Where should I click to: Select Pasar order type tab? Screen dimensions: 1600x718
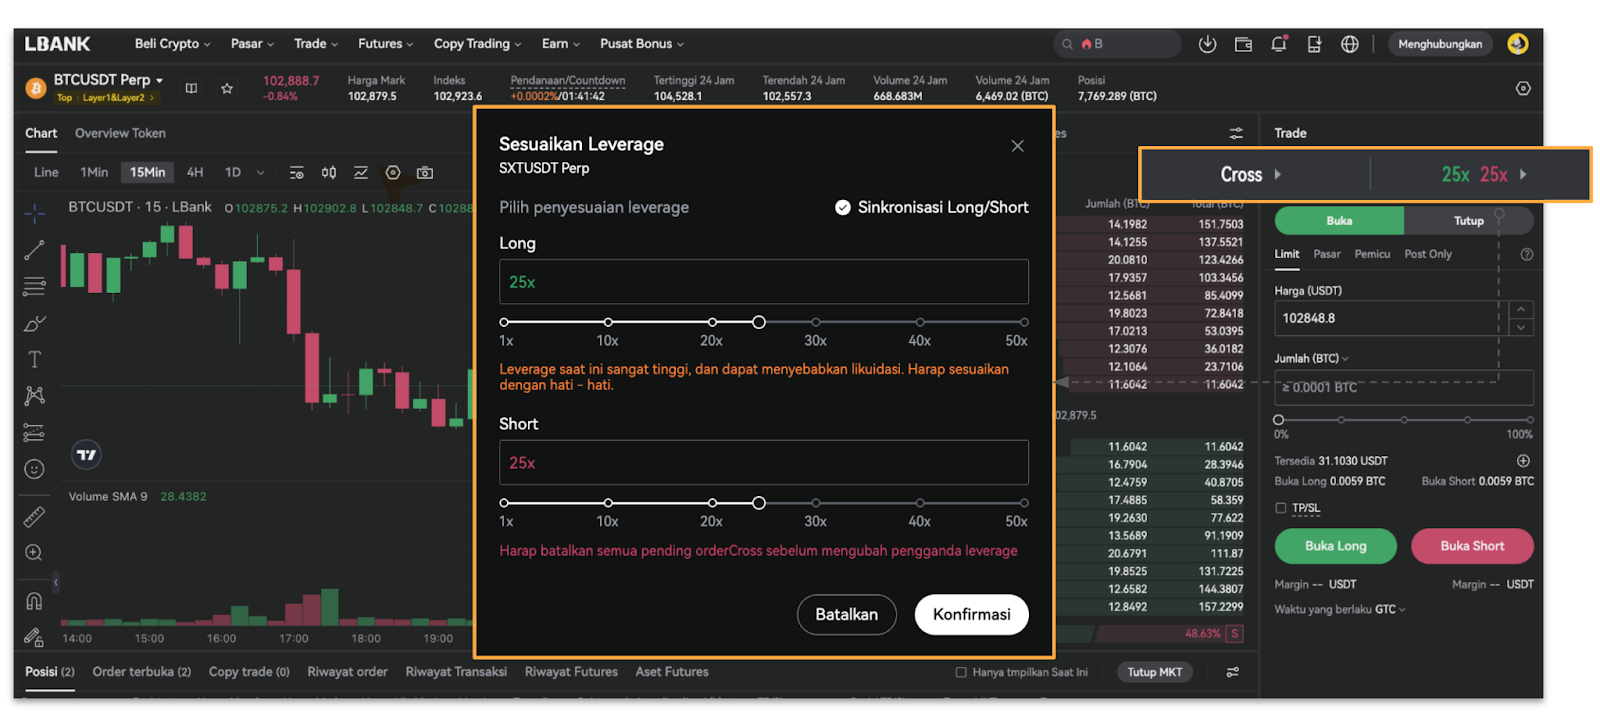[x=1327, y=254]
